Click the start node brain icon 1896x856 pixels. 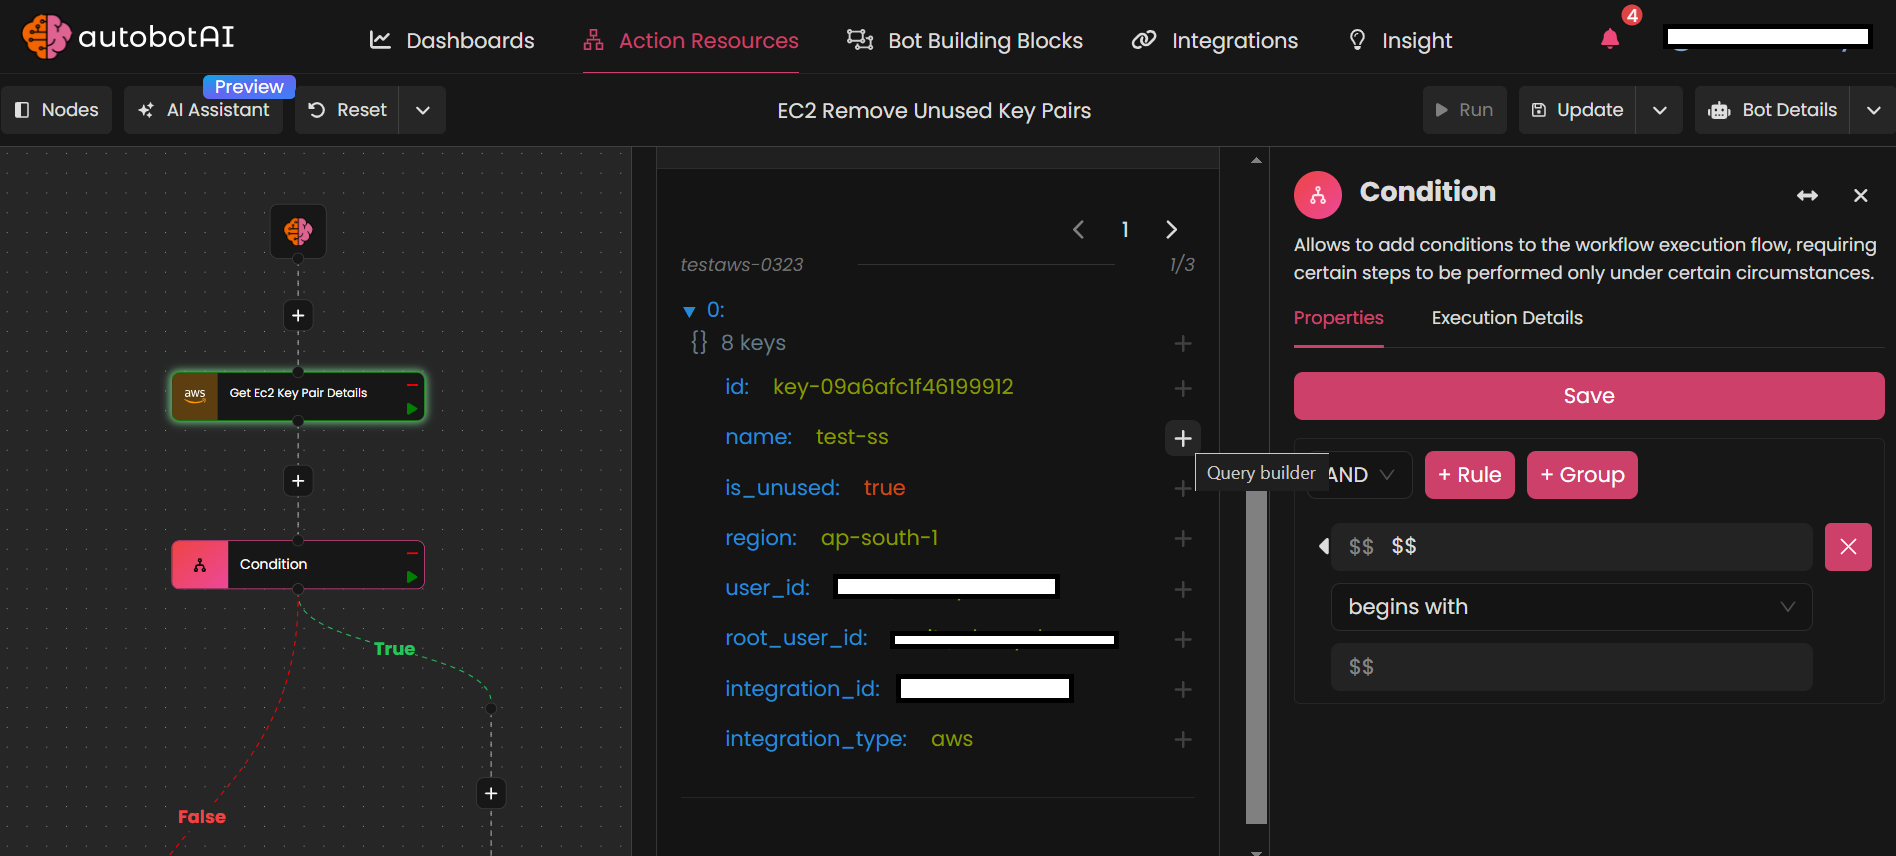(x=298, y=231)
